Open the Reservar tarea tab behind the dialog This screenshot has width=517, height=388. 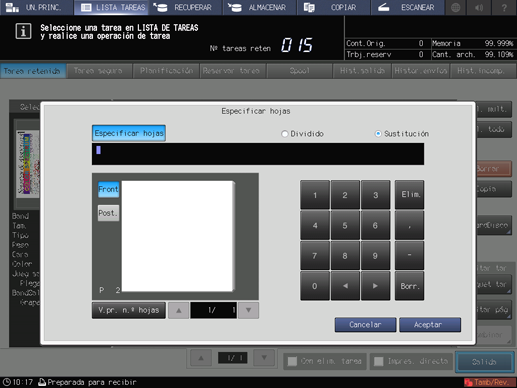[232, 71]
